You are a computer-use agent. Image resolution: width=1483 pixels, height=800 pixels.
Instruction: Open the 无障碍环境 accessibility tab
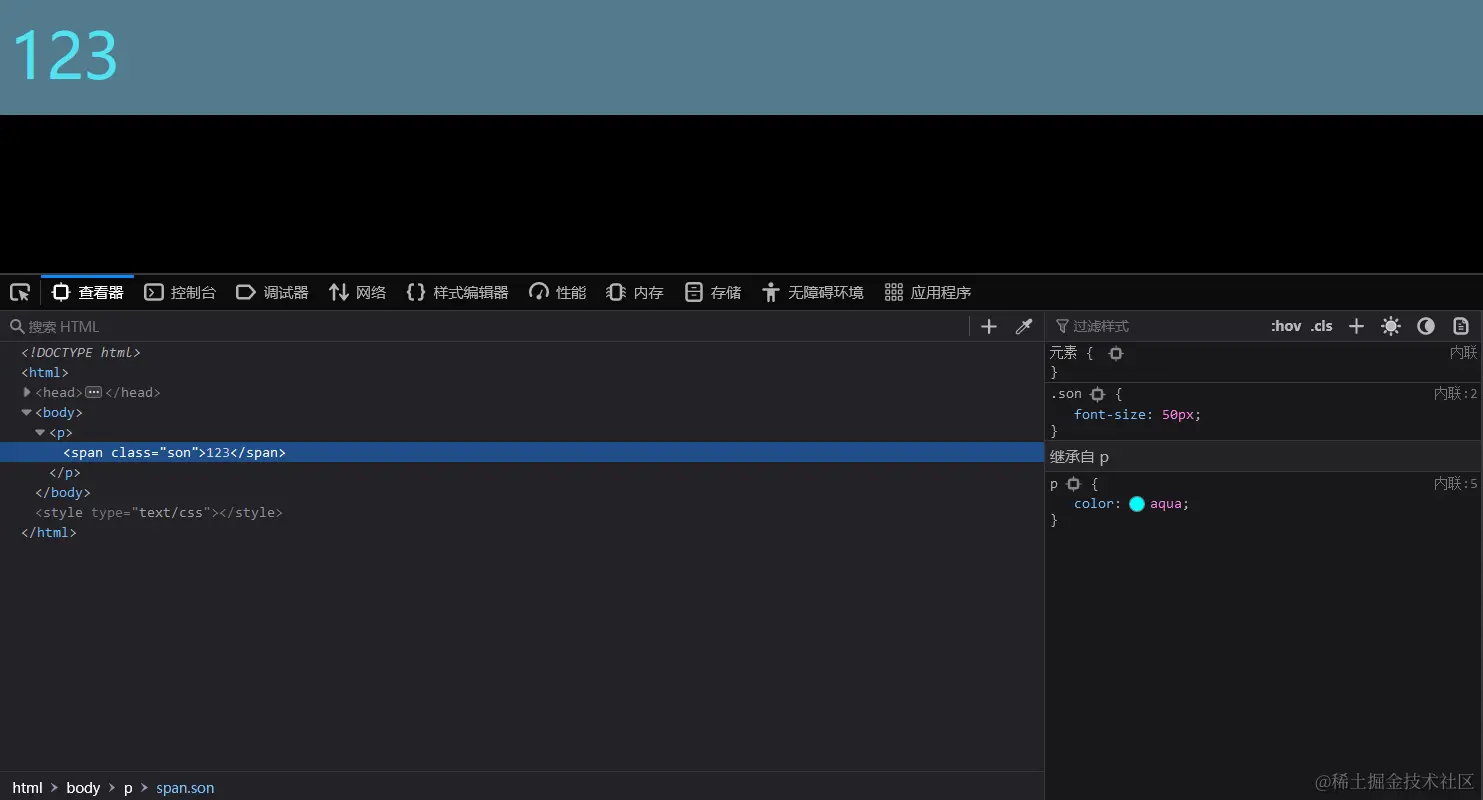[812, 293]
